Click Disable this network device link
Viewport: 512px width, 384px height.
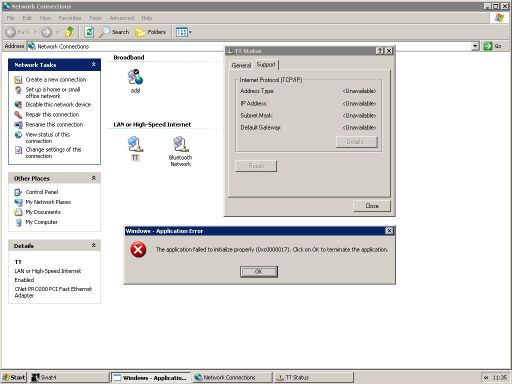[58, 104]
